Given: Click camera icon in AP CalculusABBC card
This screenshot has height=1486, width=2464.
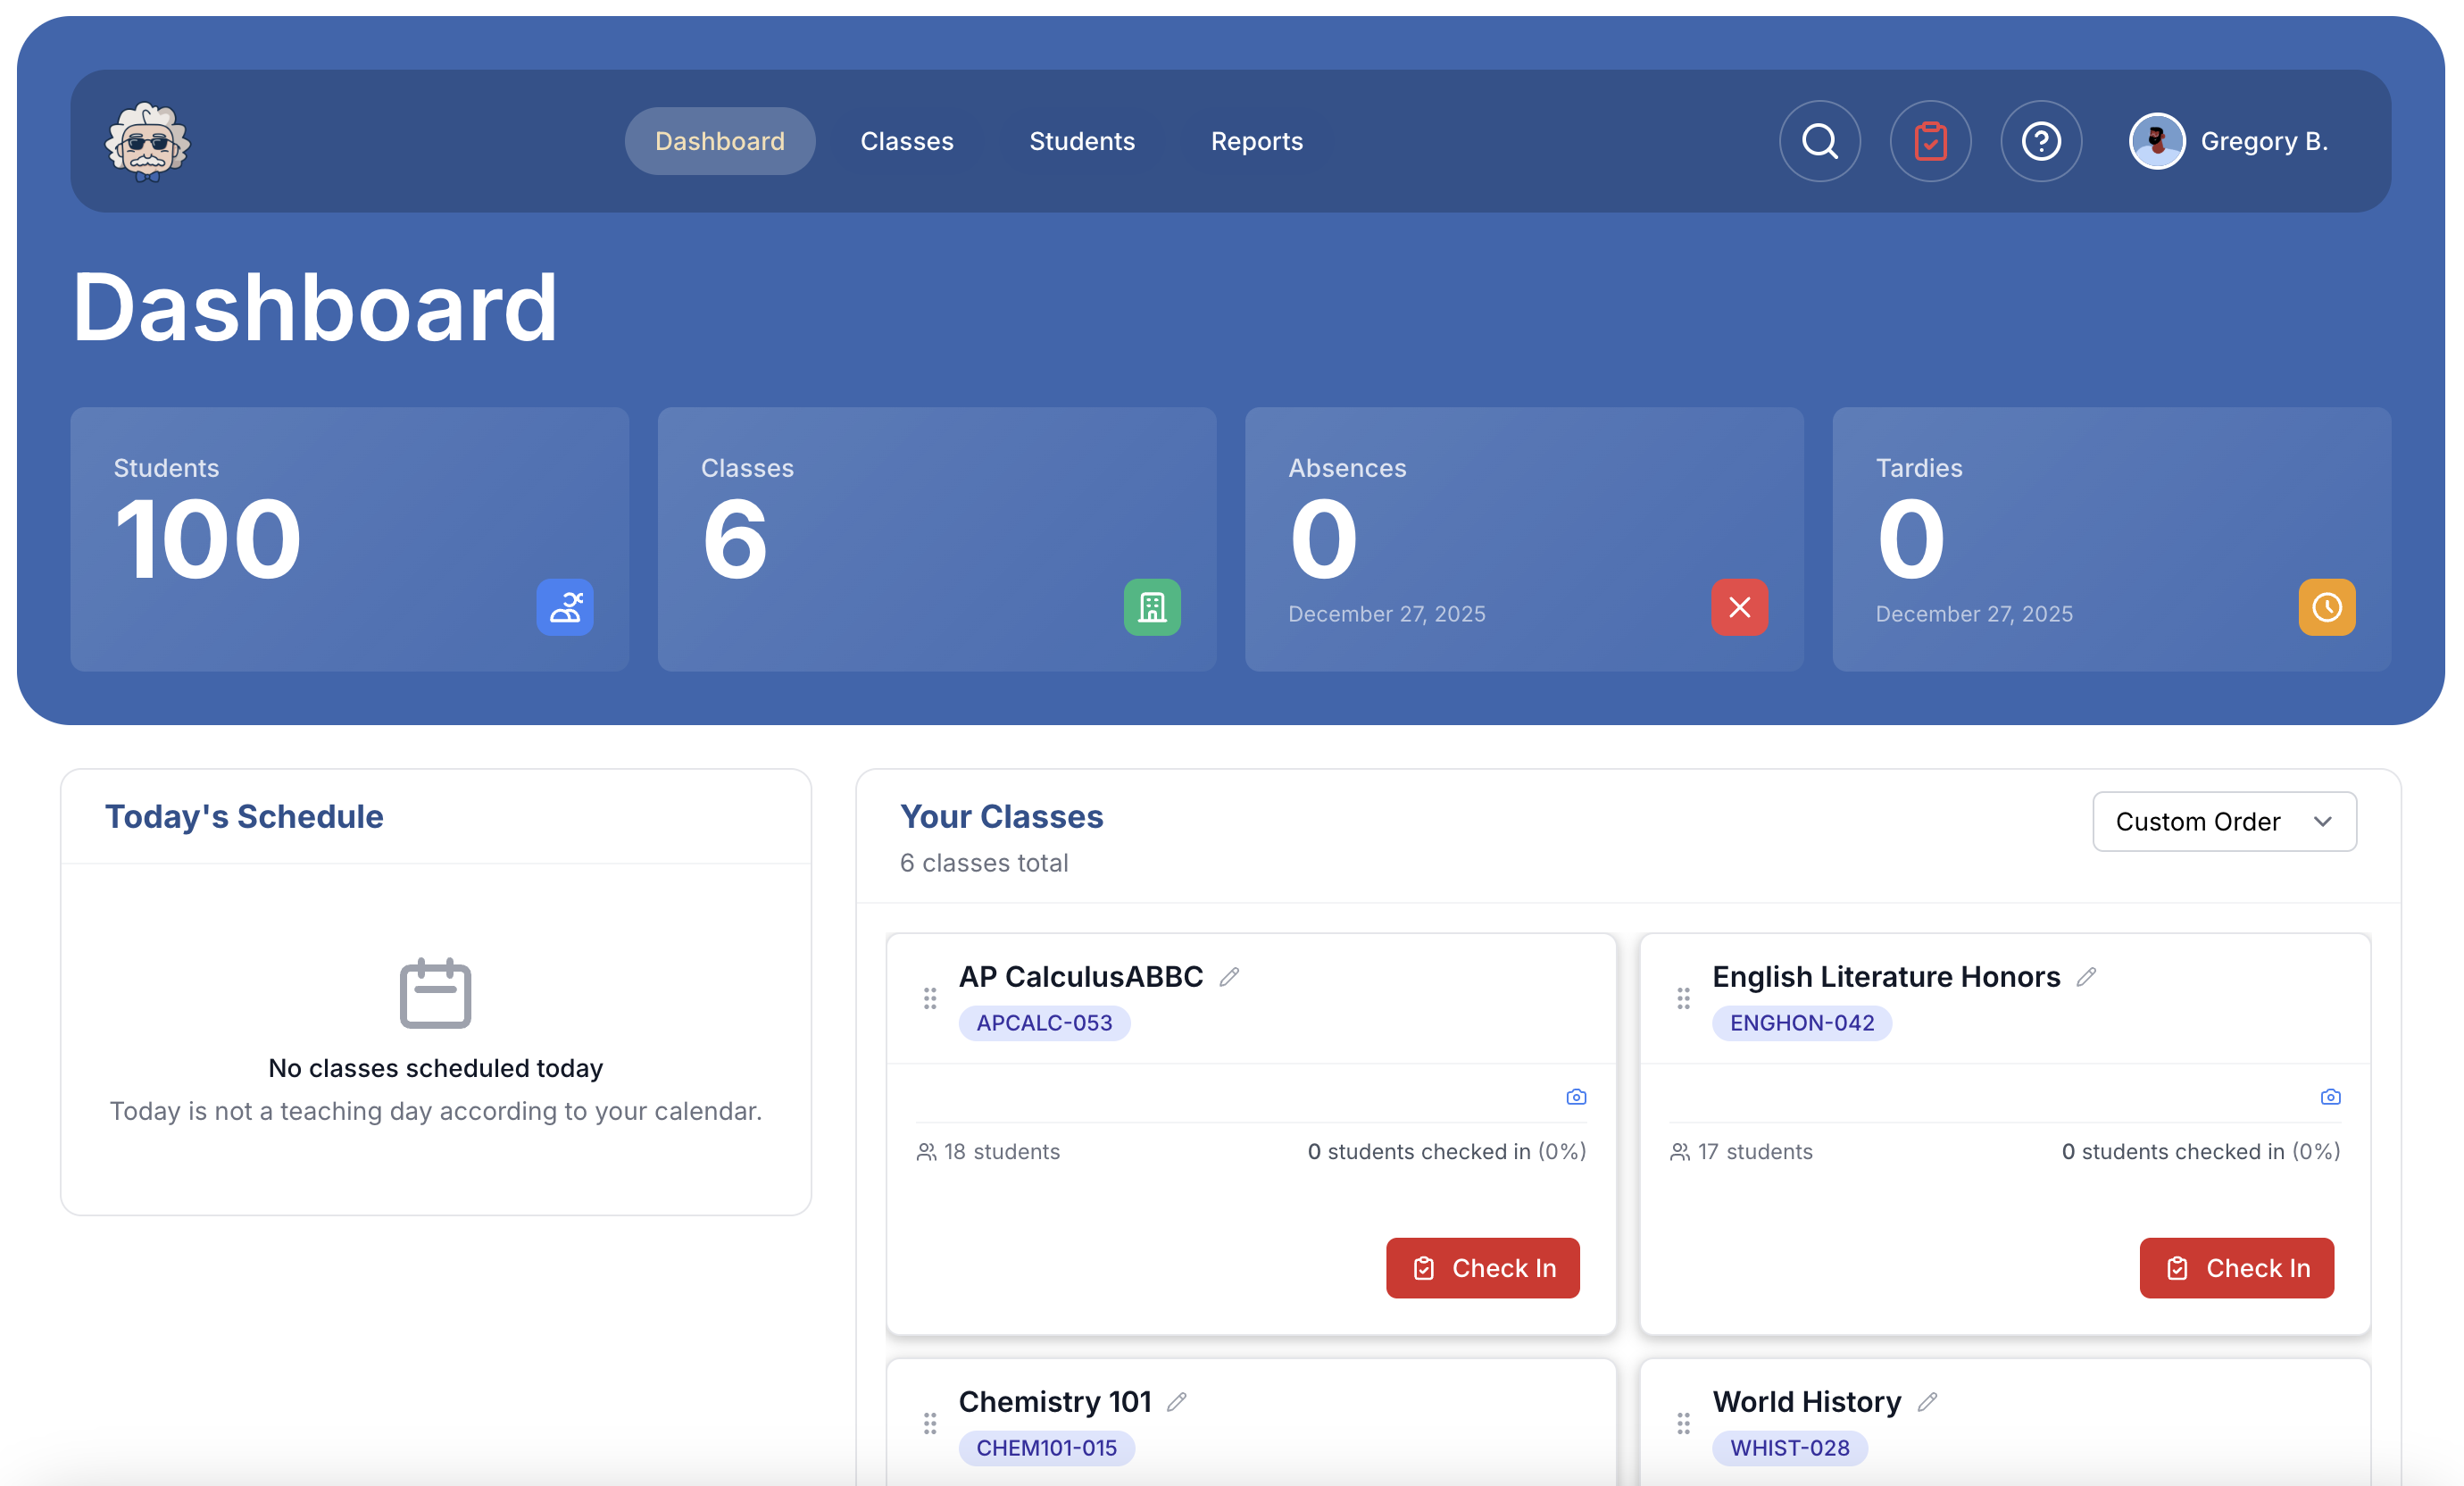Looking at the screenshot, I should pos(1576,1097).
